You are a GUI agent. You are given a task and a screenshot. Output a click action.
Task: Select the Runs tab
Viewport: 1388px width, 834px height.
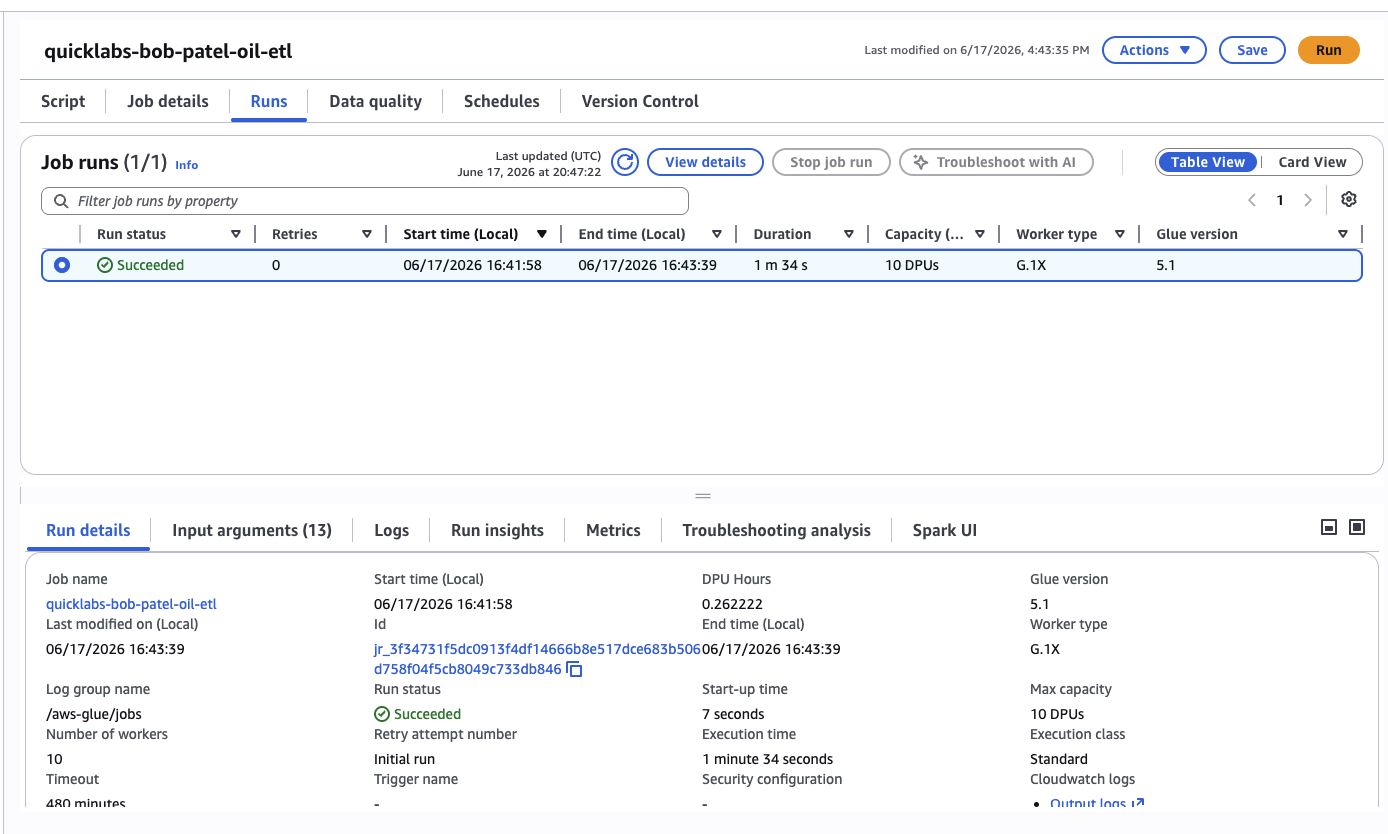pos(269,101)
